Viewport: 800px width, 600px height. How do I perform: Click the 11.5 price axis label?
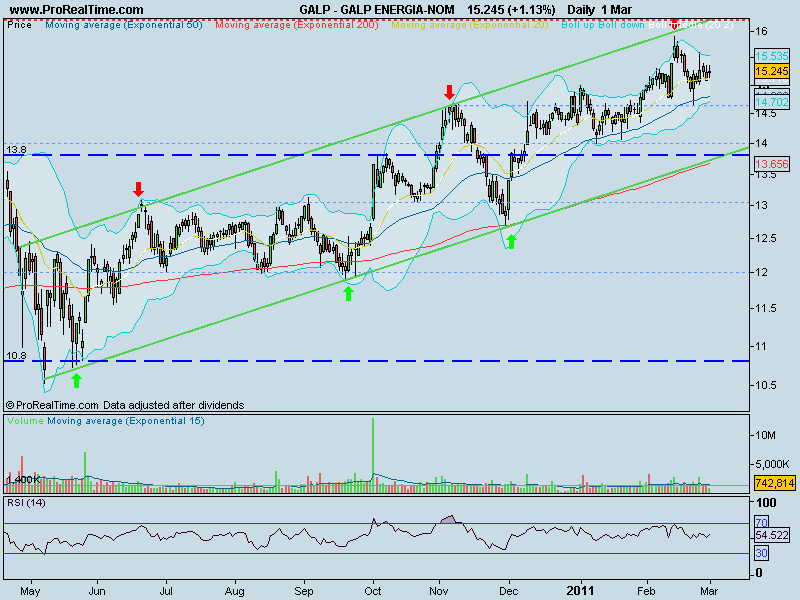pyautogui.click(x=765, y=308)
